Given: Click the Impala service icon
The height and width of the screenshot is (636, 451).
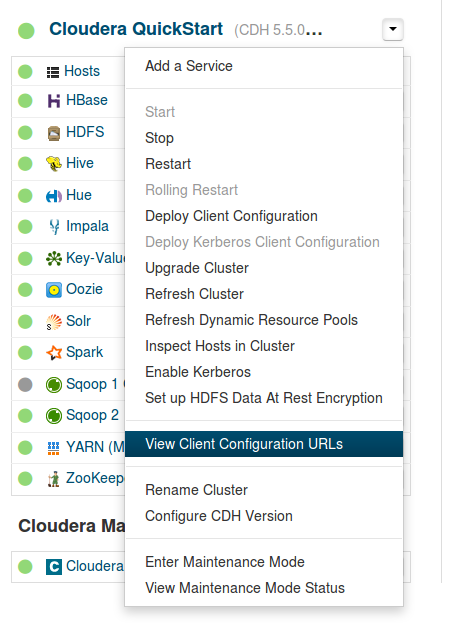Looking at the screenshot, I should (x=54, y=227).
